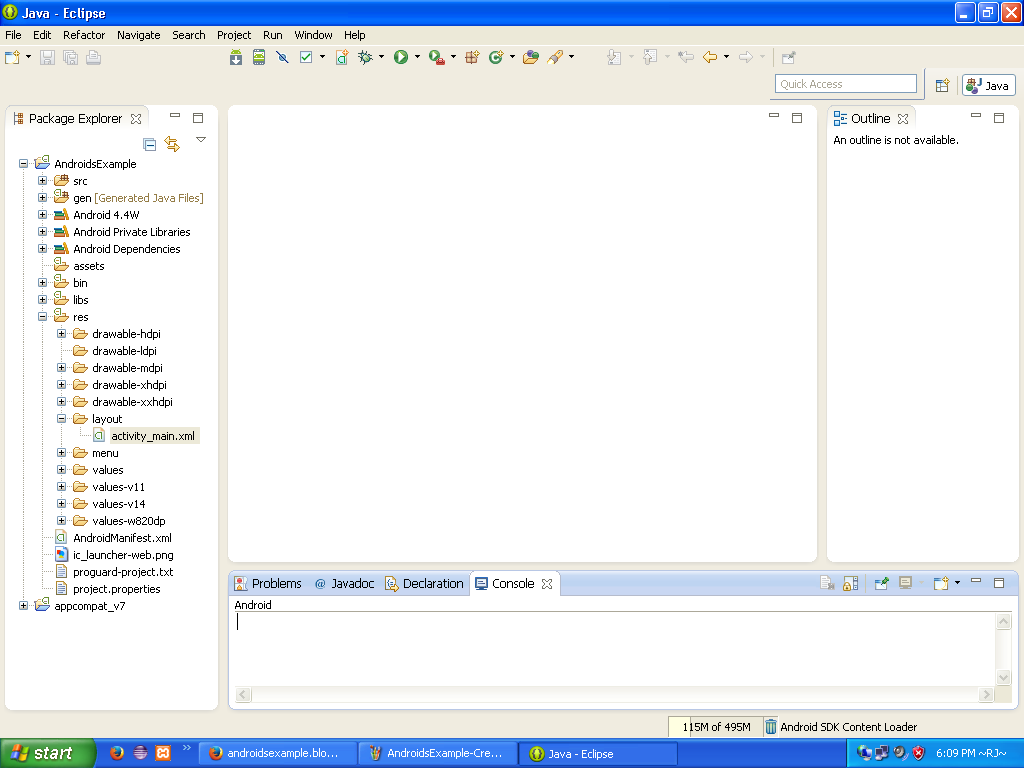Collapse the AndroidsExample project node

point(24,163)
